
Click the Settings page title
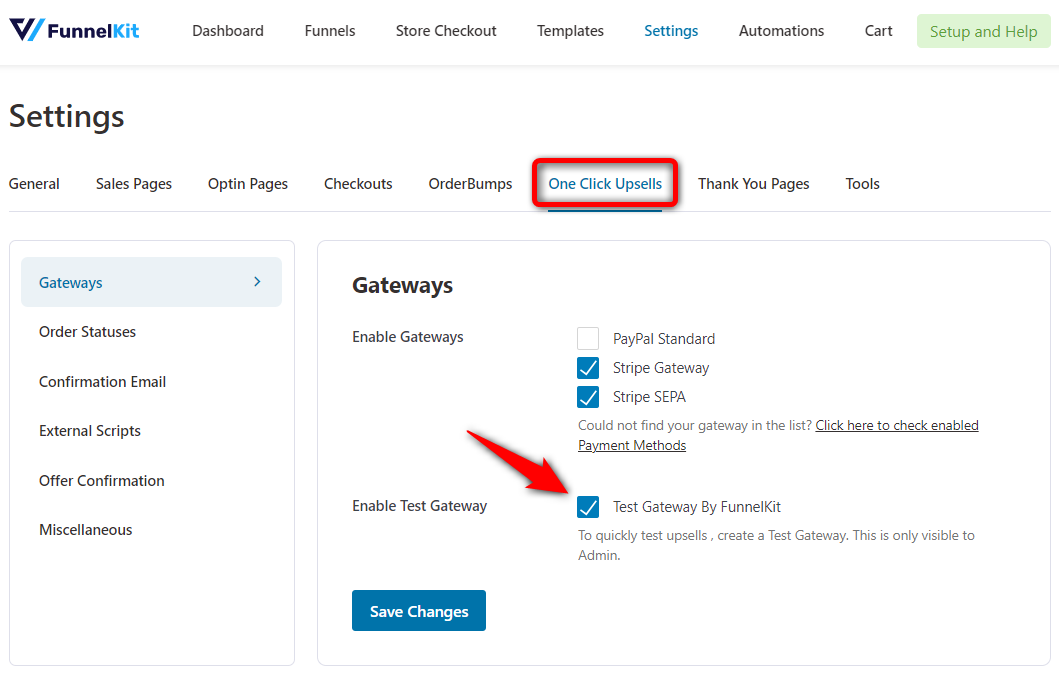click(x=66, y=116)
